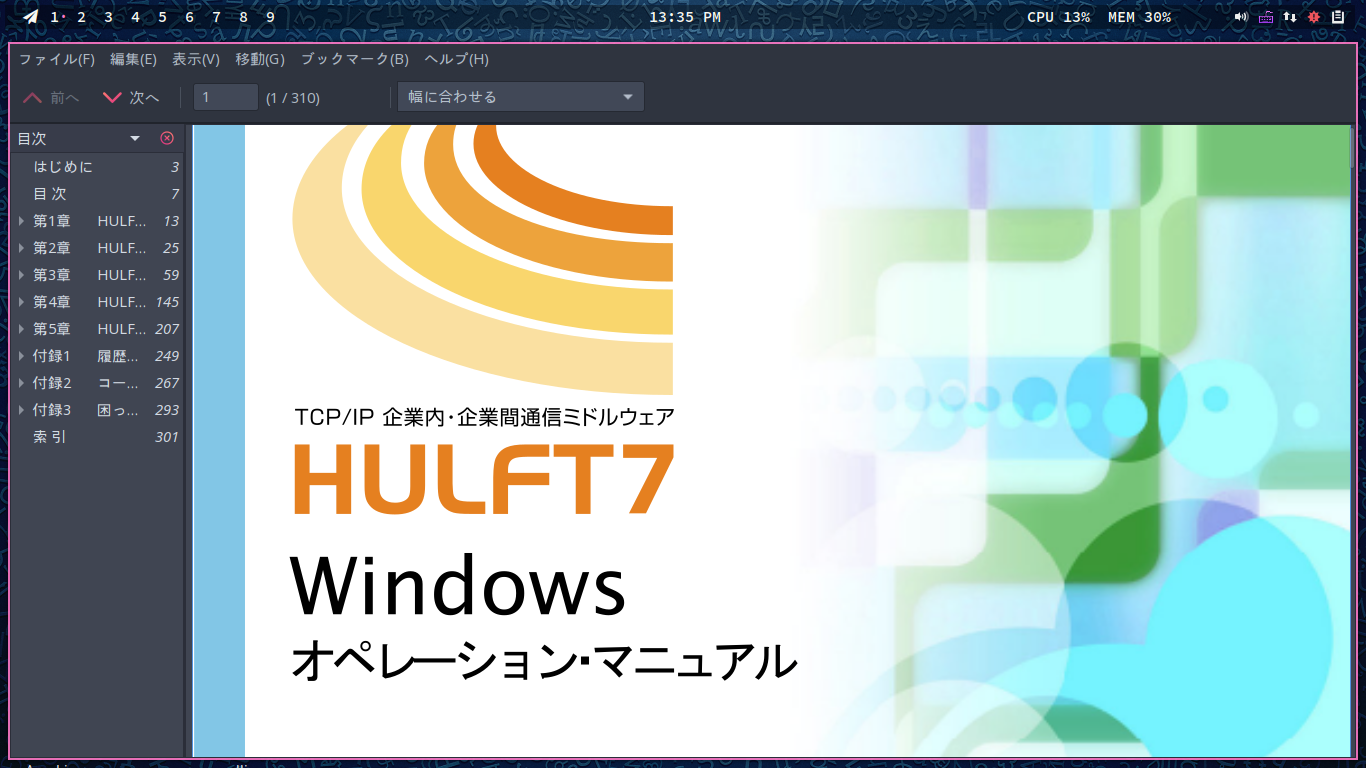
Task: Switch to workspace 4
Action: click(x=135, y=17)
